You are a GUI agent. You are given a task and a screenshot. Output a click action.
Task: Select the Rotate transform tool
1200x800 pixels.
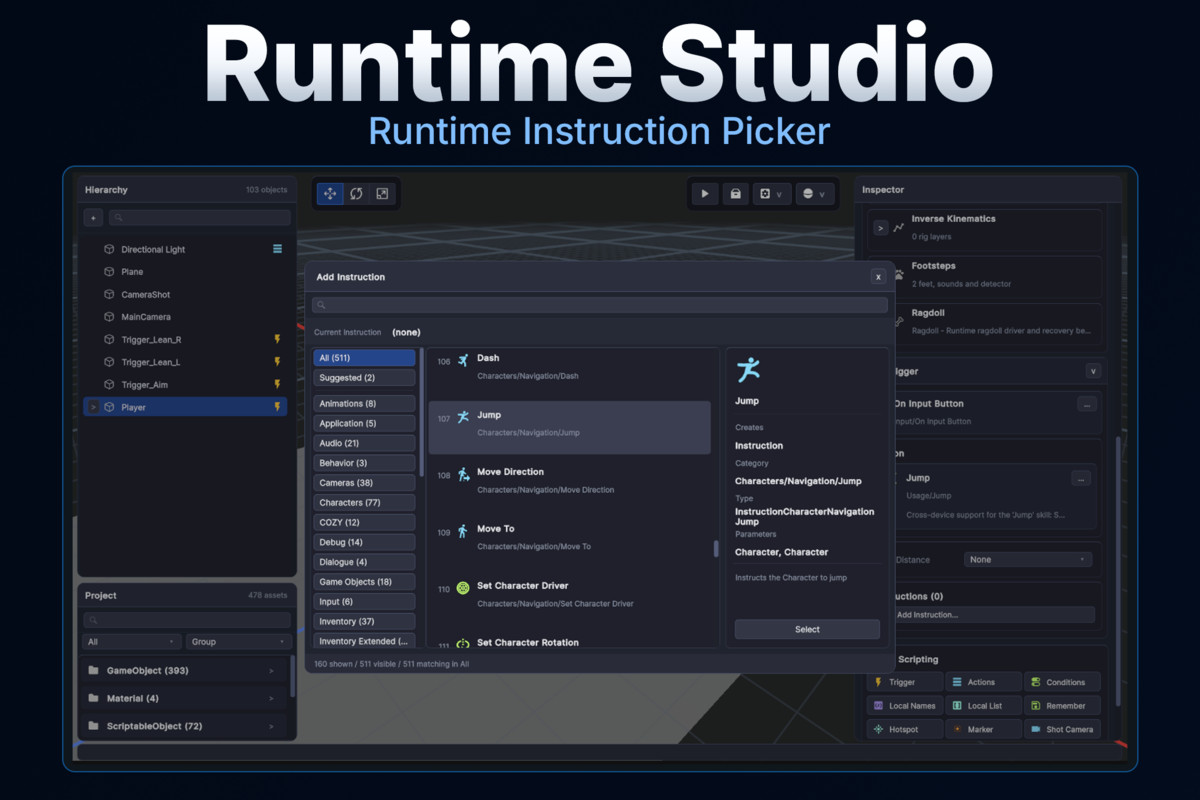coord(356,194)
